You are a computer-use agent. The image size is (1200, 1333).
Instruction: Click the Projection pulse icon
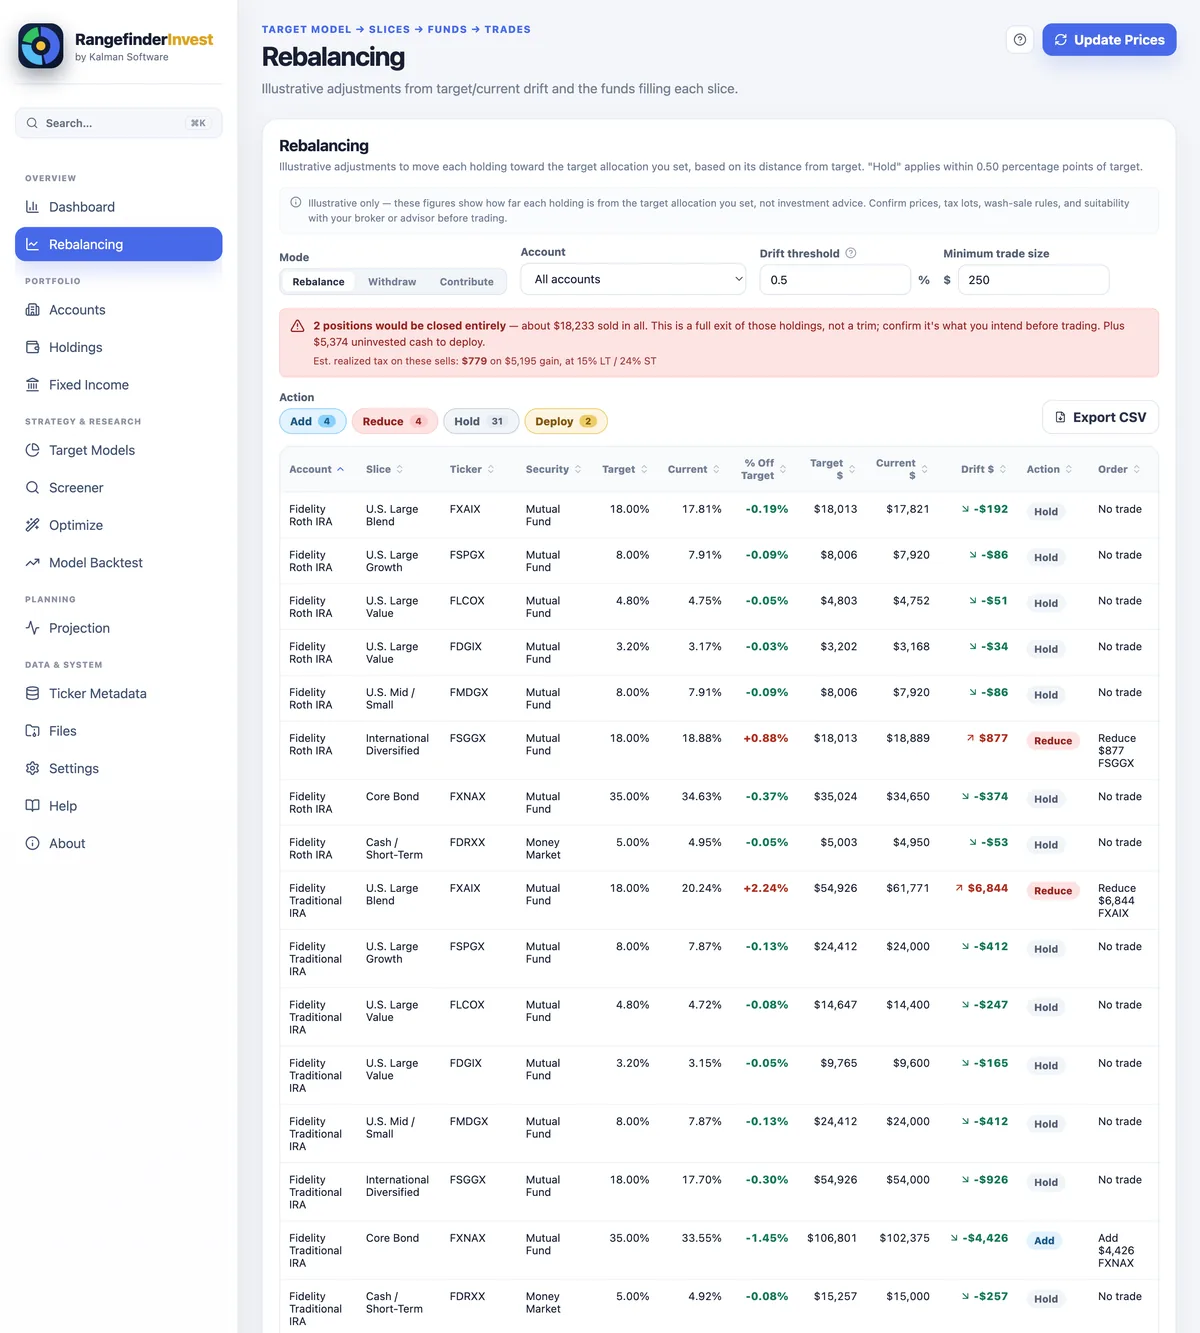32,628
